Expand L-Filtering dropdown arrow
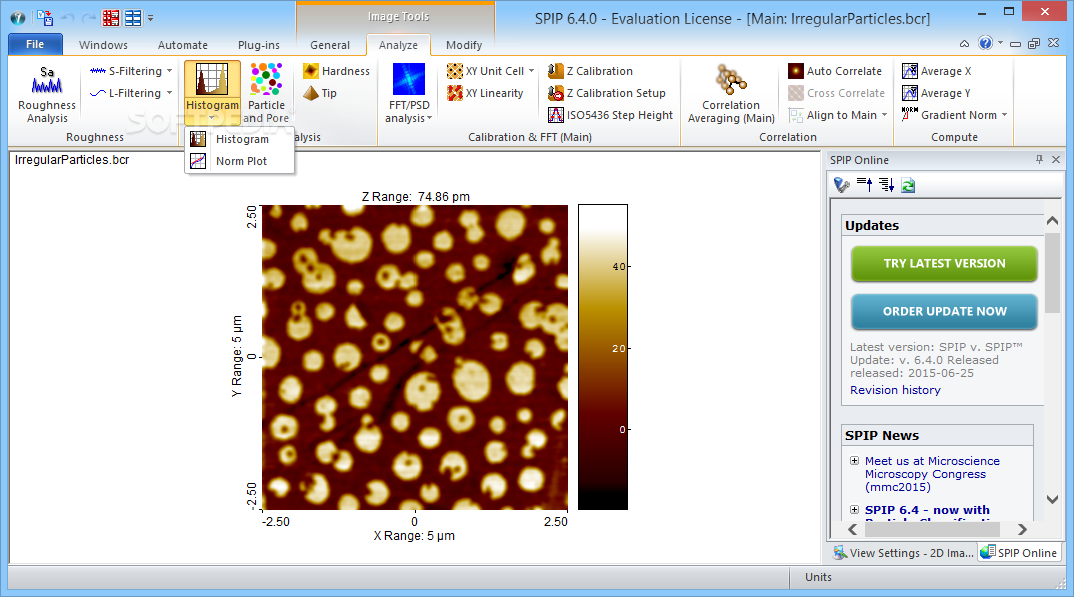1074x597 pixels. click(x=169, y=93)
